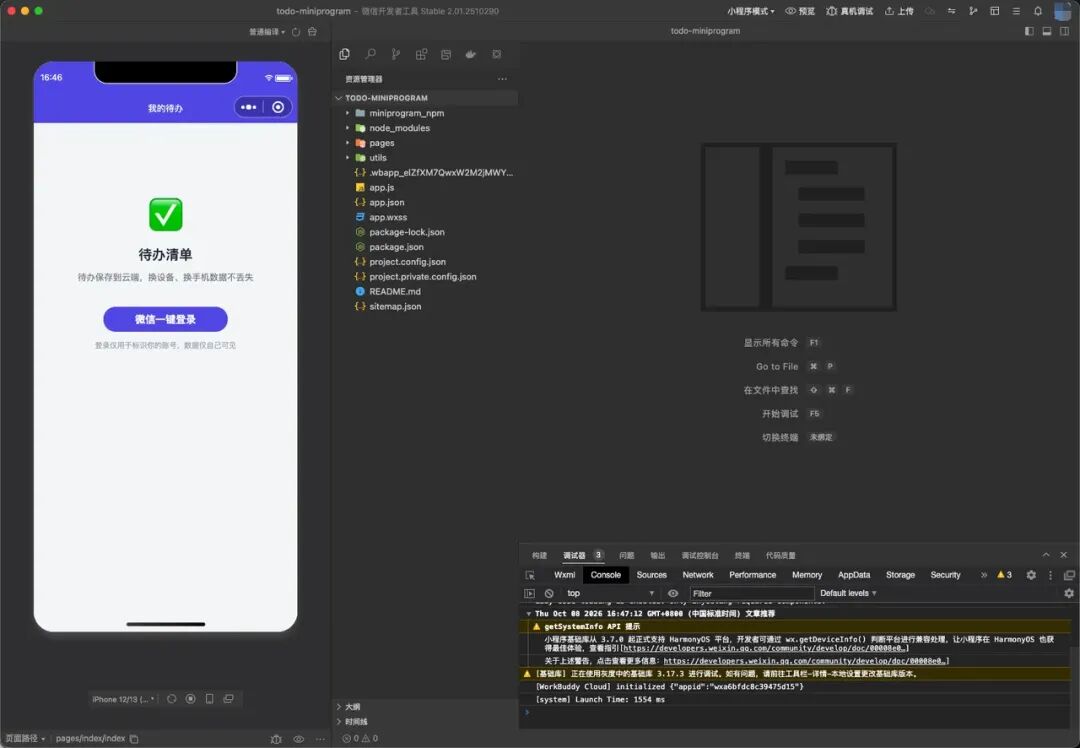This screenshot has height=748, width=1080.
Task: Click the notification bell in the top toolbar
Action: 1038,11
